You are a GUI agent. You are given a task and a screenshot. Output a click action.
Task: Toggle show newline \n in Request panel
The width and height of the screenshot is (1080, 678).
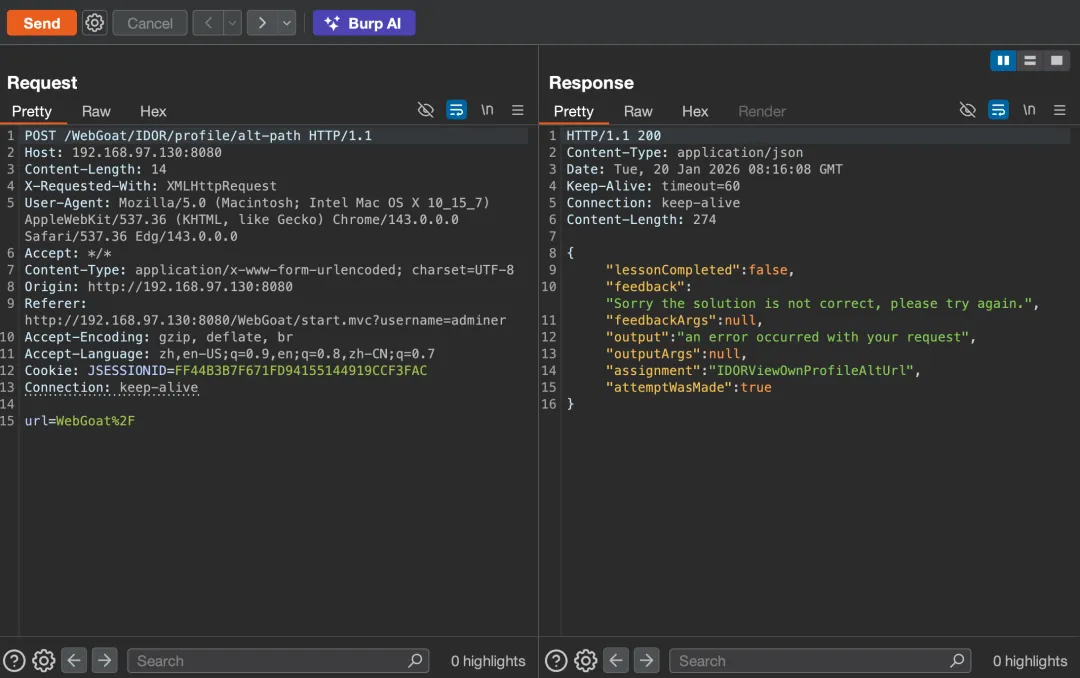click(x=487, y=110)
